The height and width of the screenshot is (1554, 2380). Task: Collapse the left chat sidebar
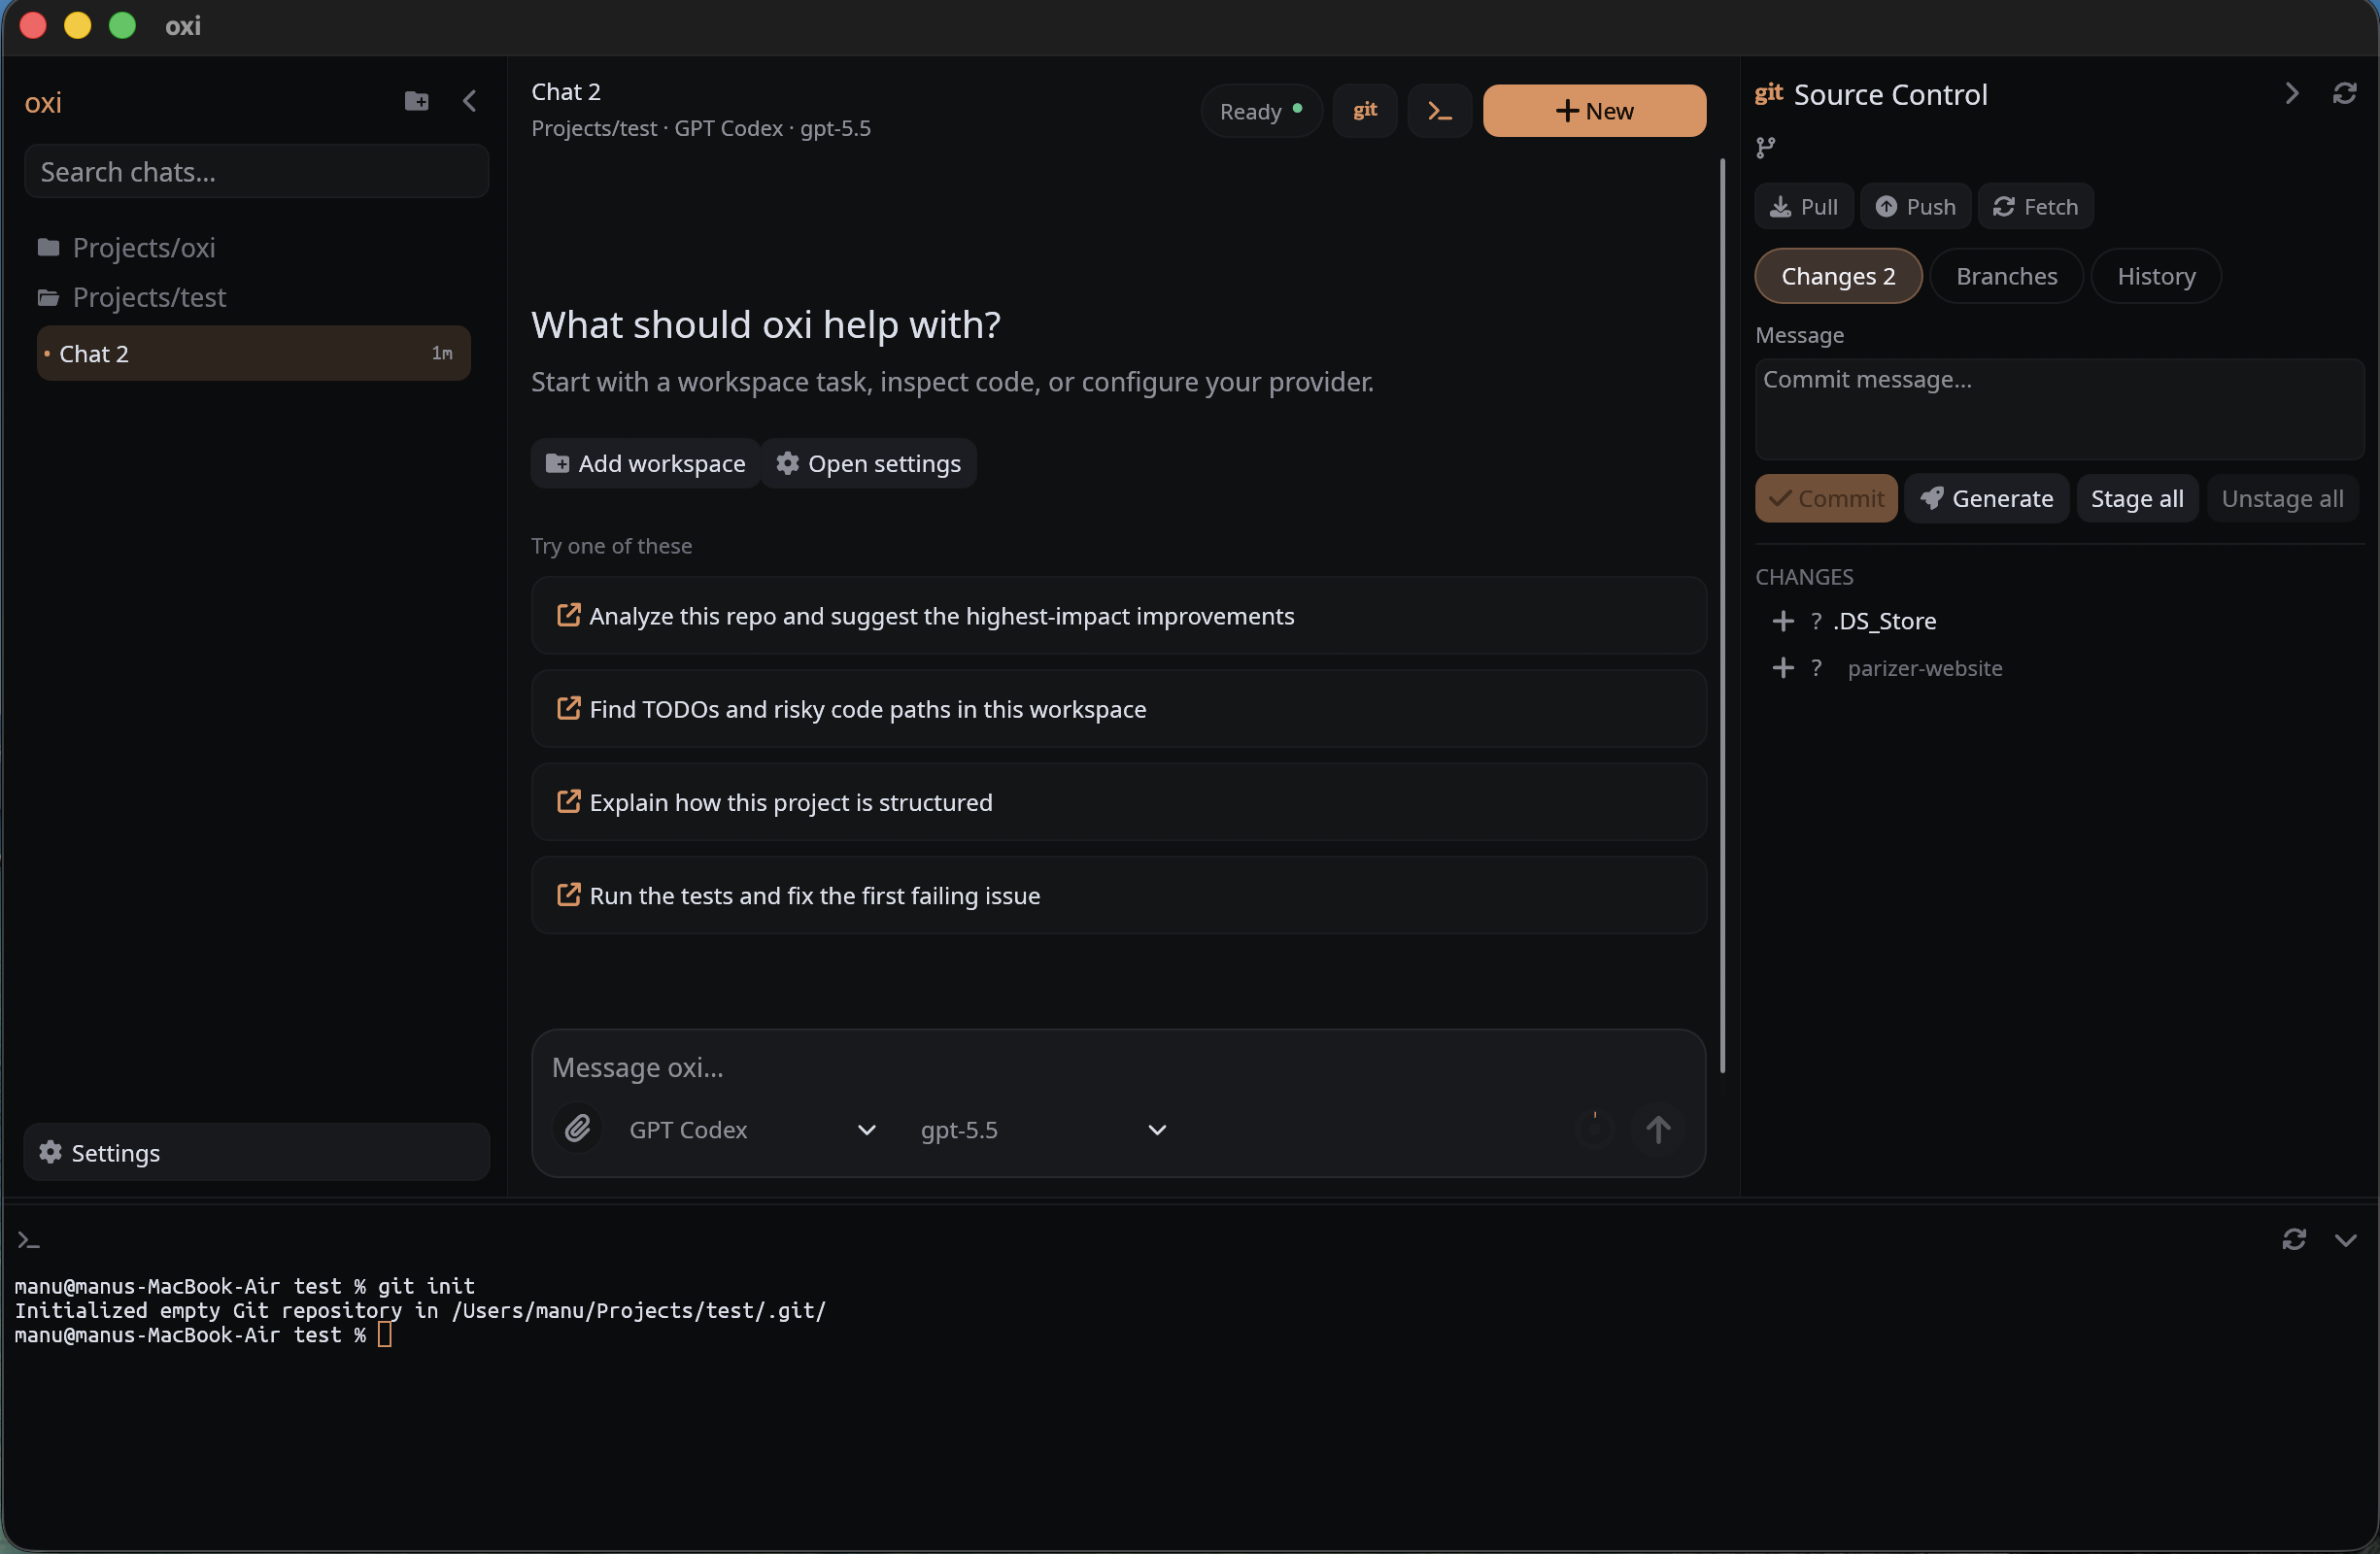point(470,101)
